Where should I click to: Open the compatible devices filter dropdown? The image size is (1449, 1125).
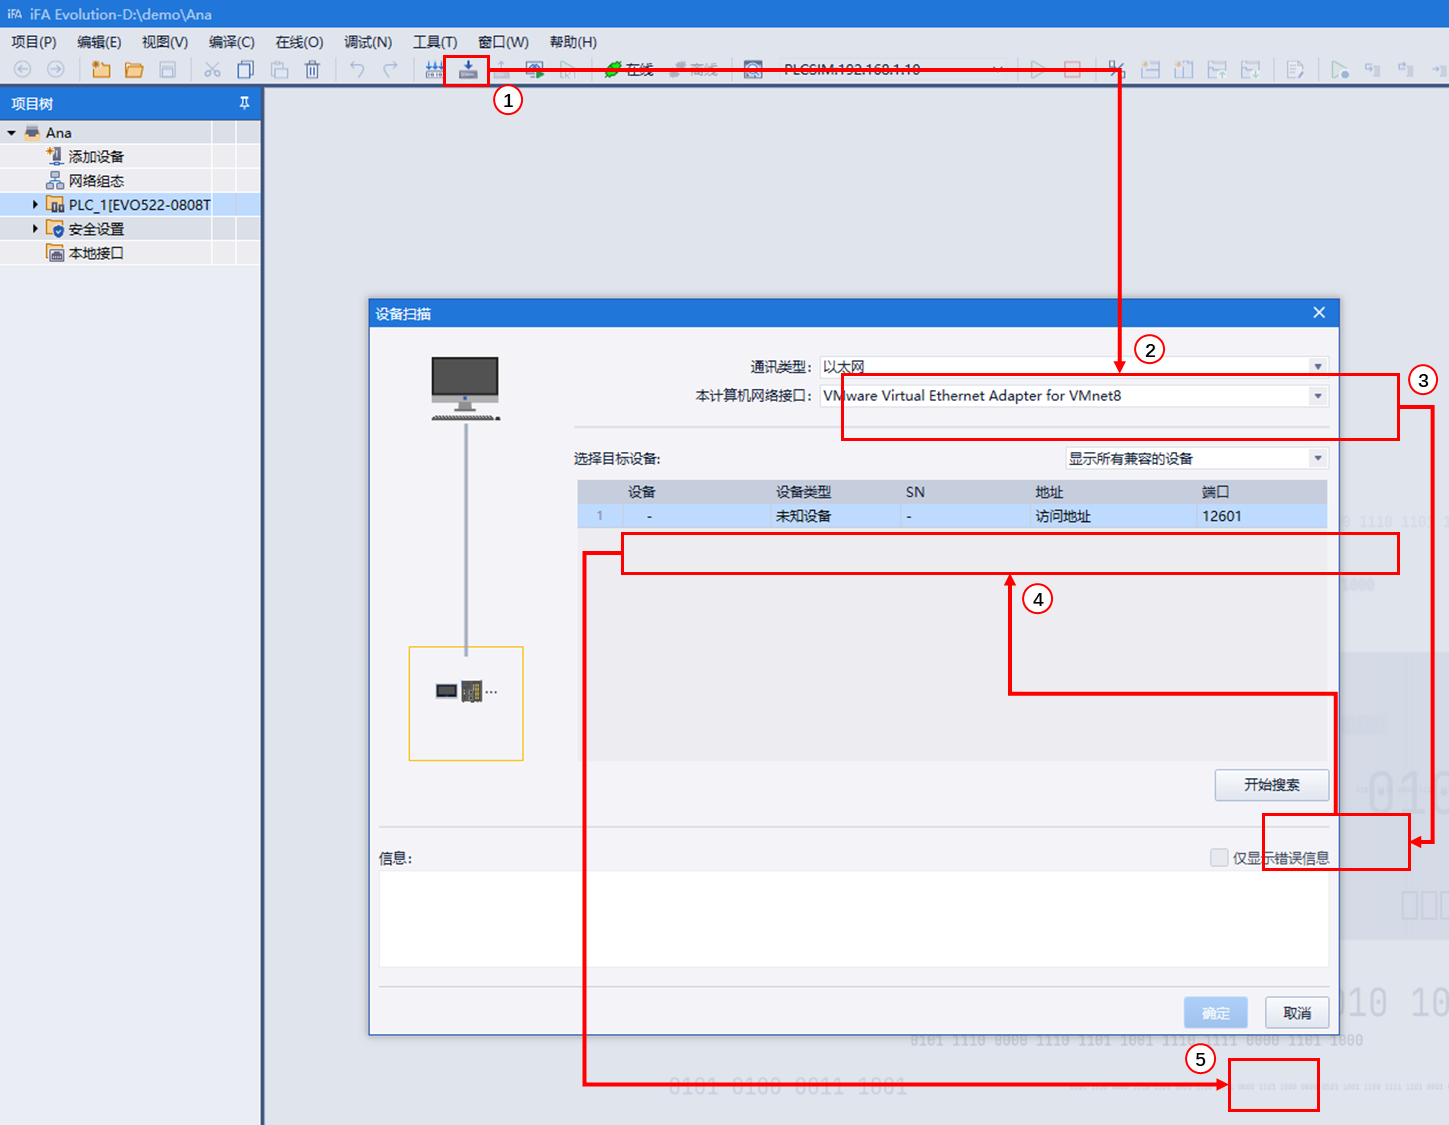(1317, 458)
